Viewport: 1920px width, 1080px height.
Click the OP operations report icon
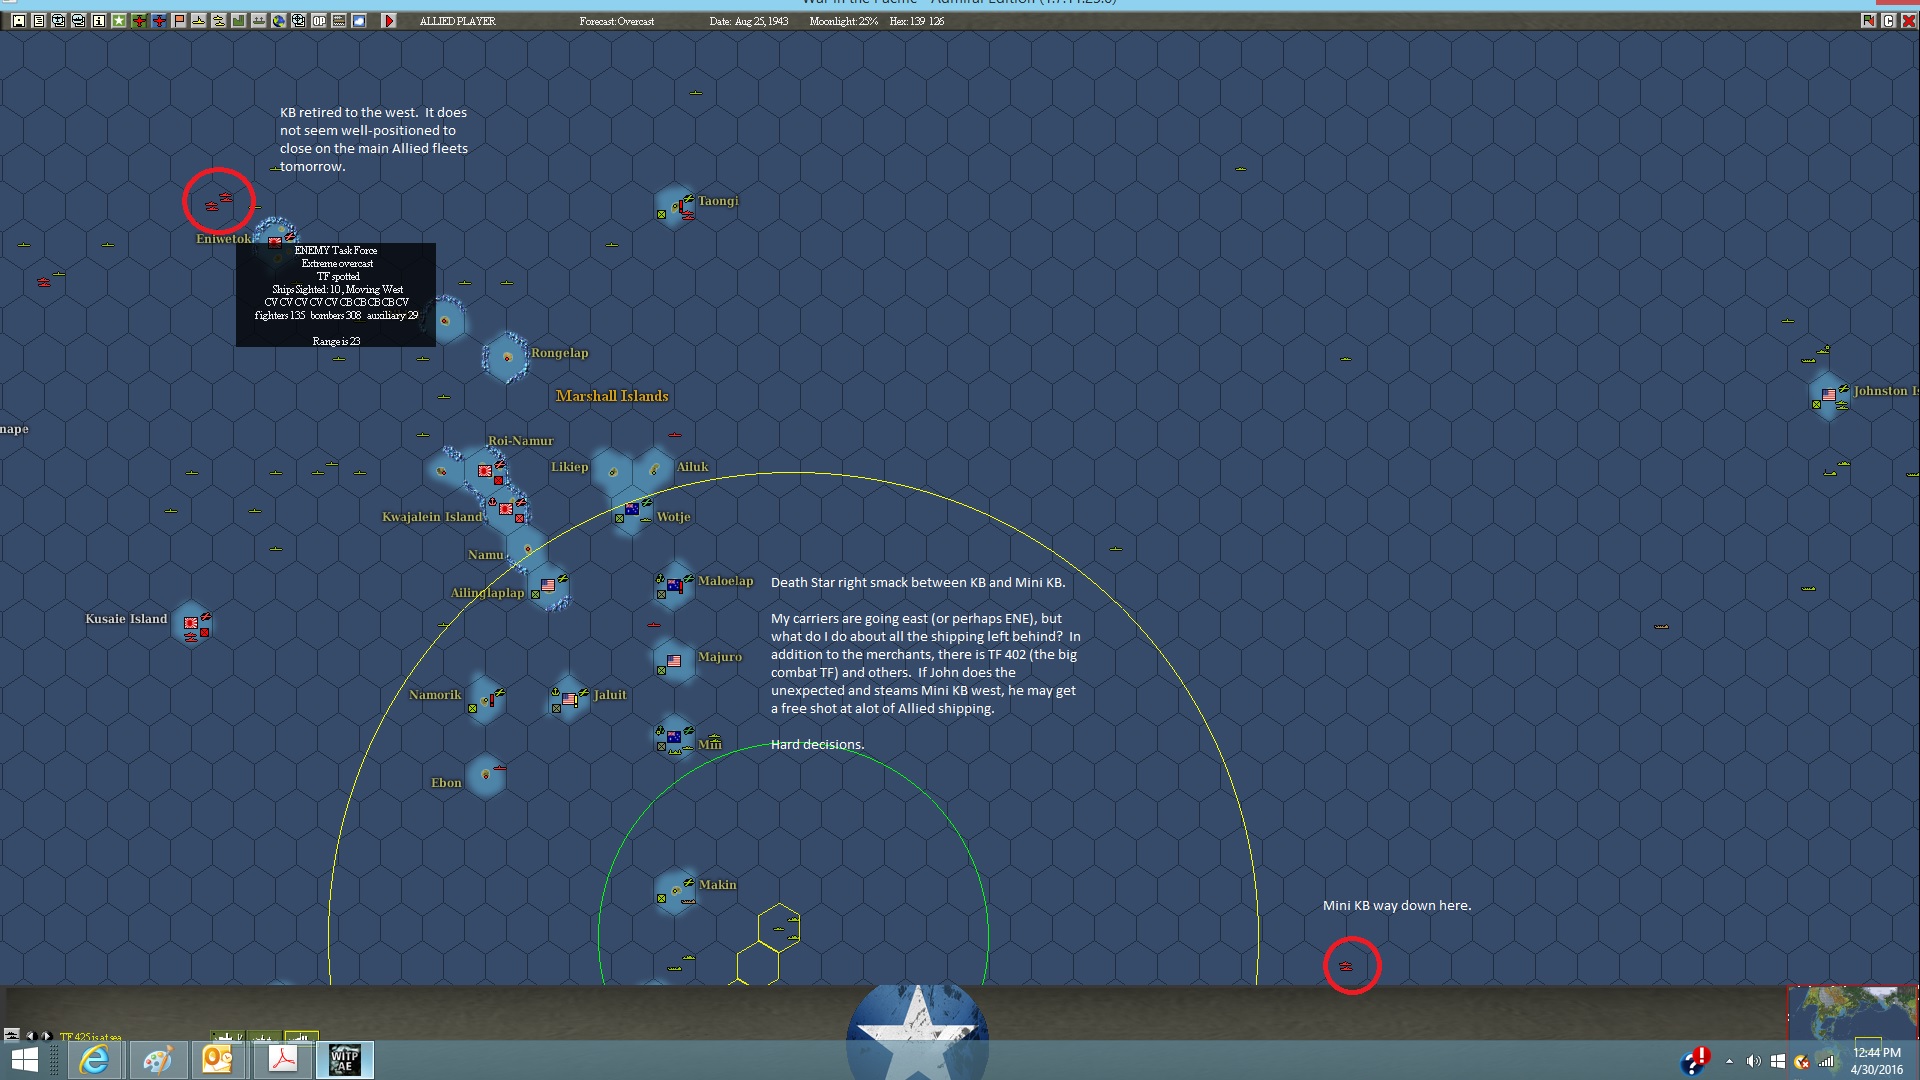click(319, 21)
